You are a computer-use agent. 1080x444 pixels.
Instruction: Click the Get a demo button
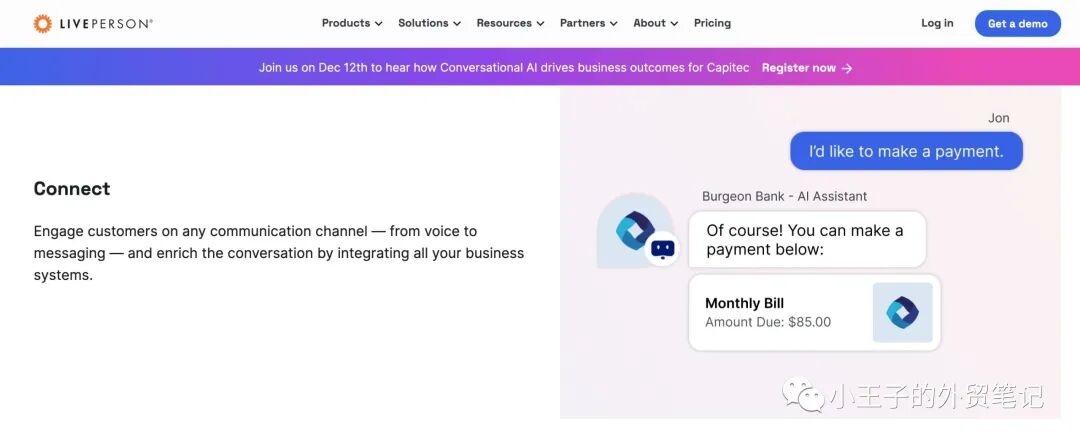pyautogui.click(x=1017, y=23)
